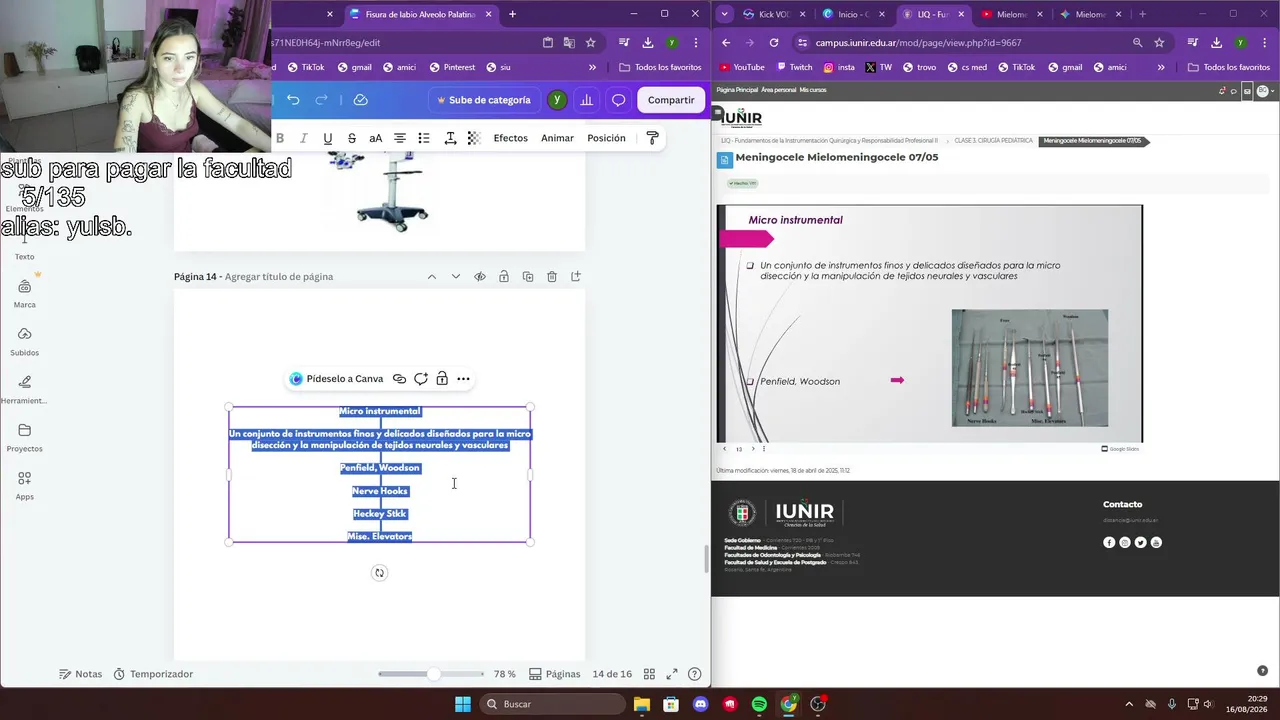Open the three-dot menu on the floating toolbar
This screenshot has width=1280, height=720.
[x=463, y=379]
